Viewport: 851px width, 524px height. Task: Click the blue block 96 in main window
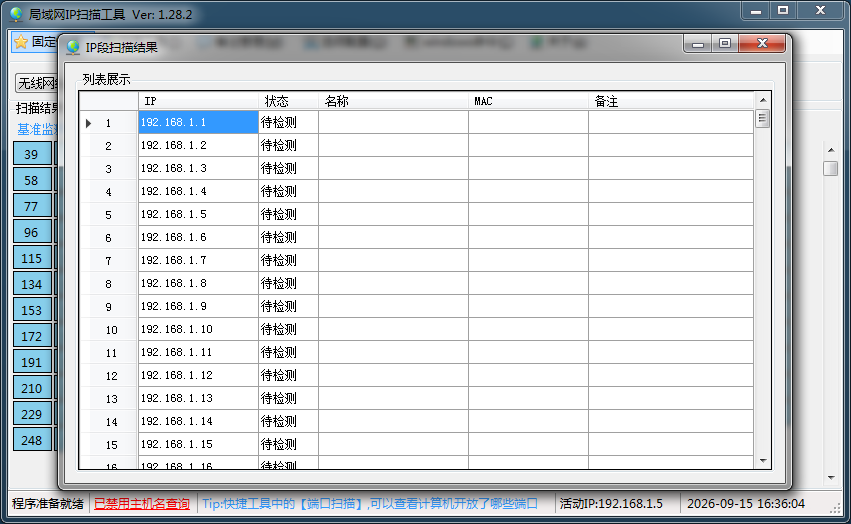(32, 232)
